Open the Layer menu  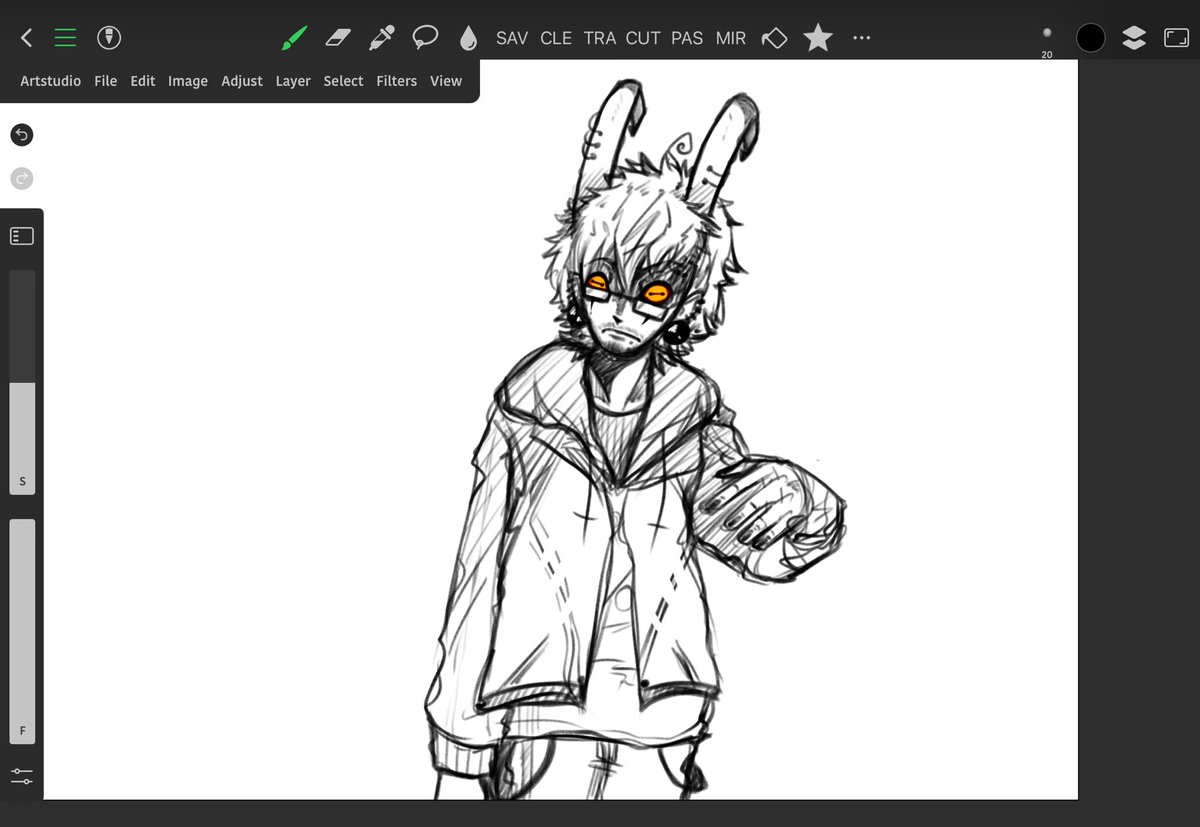point(293,81)
